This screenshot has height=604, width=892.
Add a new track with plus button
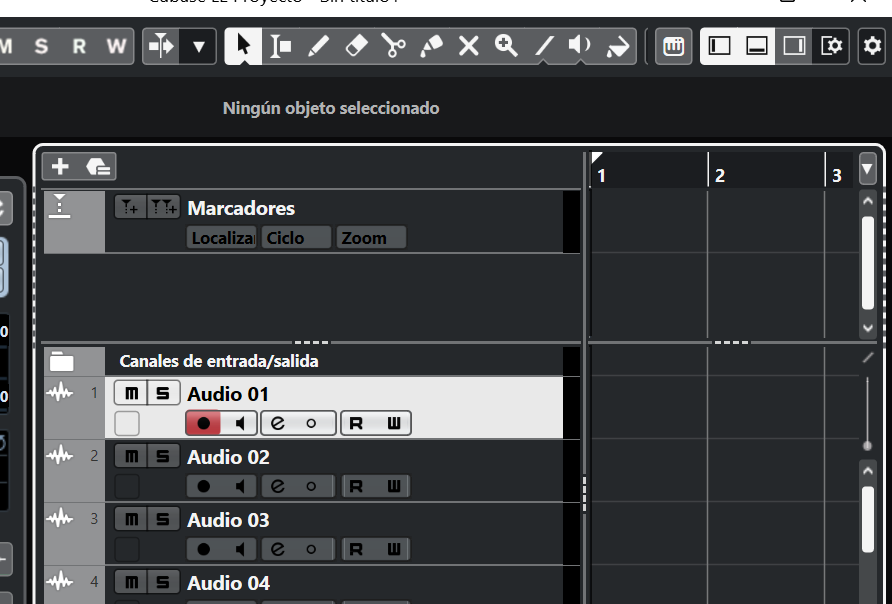click(60, 167)
